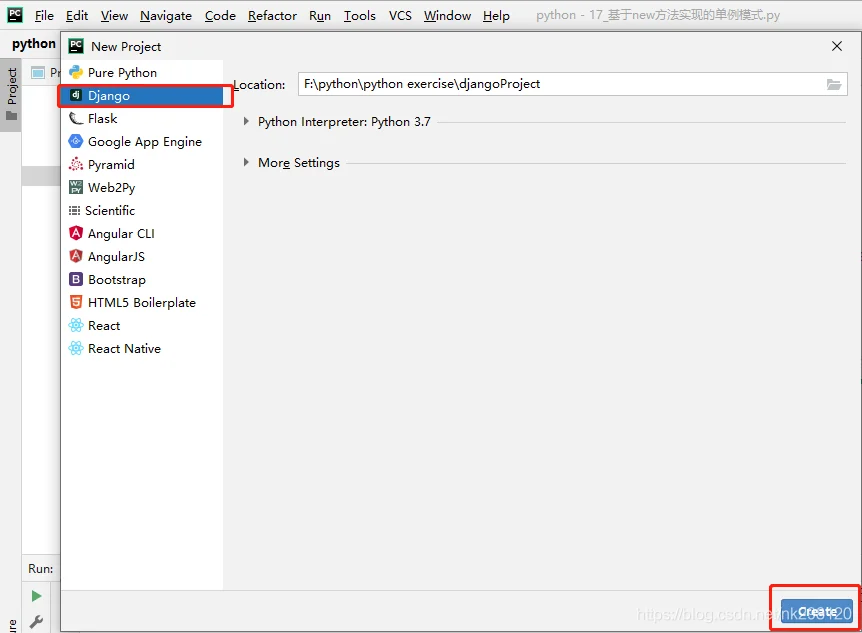Open the Run menu

coord(320,16)
